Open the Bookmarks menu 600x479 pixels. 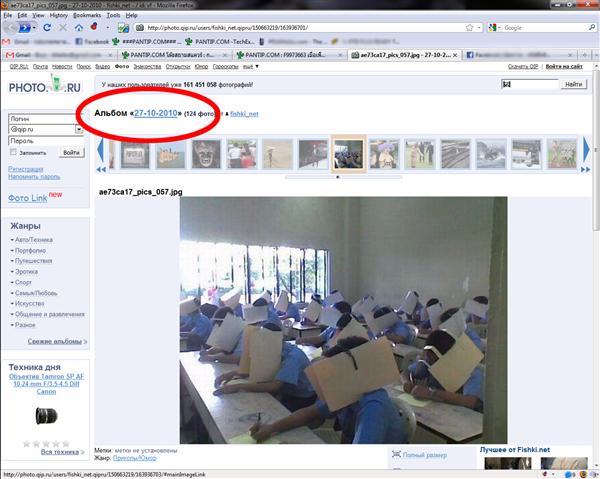[x=87, y=15]
